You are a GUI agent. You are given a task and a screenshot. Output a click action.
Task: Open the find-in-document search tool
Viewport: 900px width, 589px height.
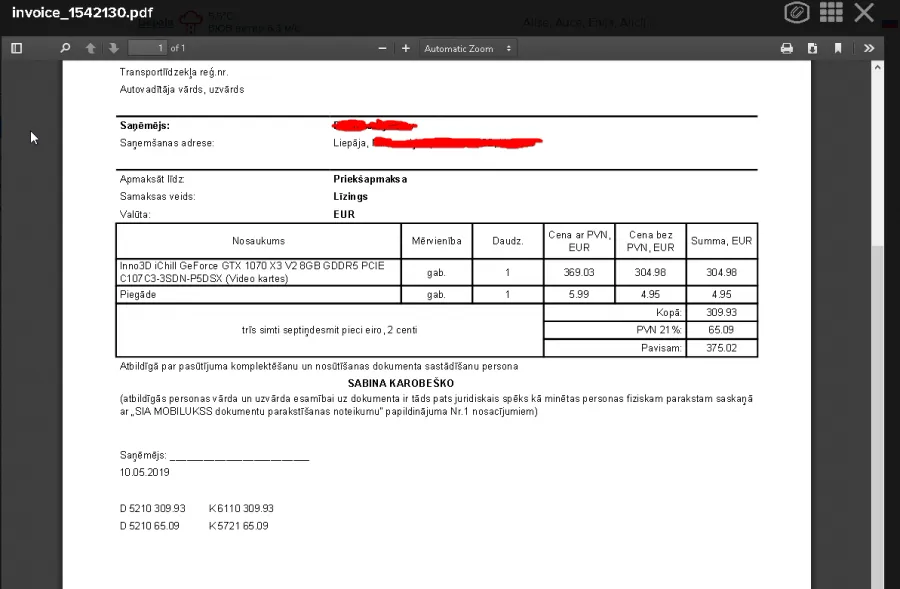[65, 48]
